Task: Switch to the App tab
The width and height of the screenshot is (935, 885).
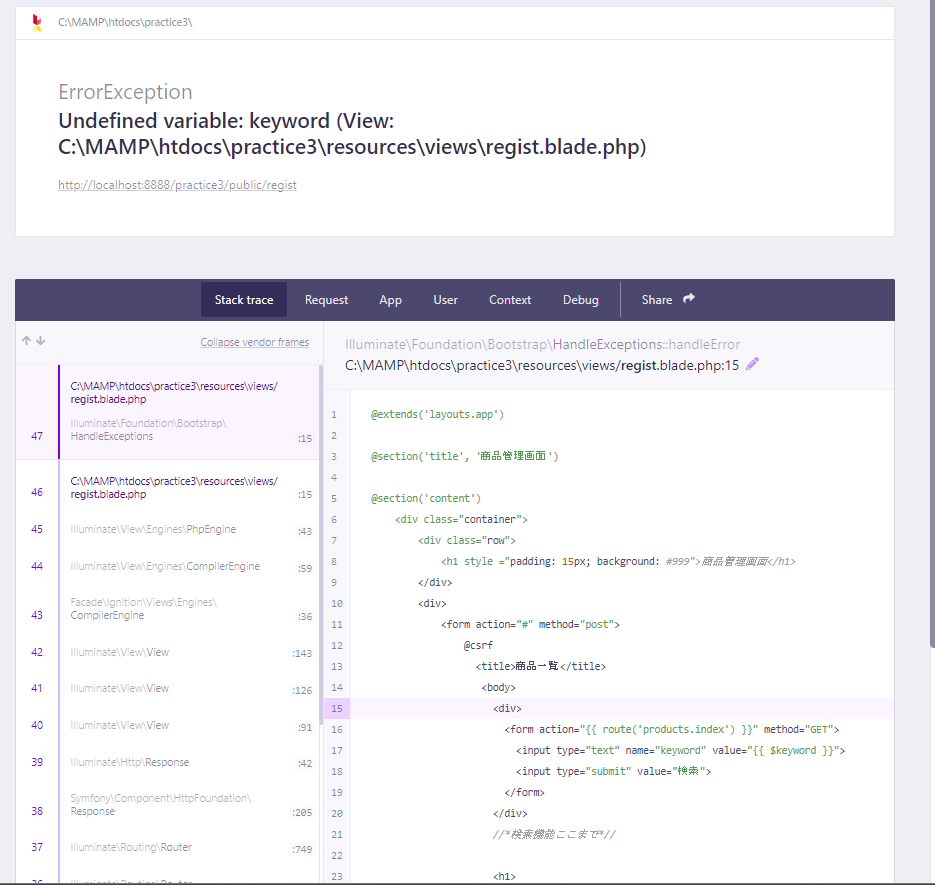Action: (390, 299)
